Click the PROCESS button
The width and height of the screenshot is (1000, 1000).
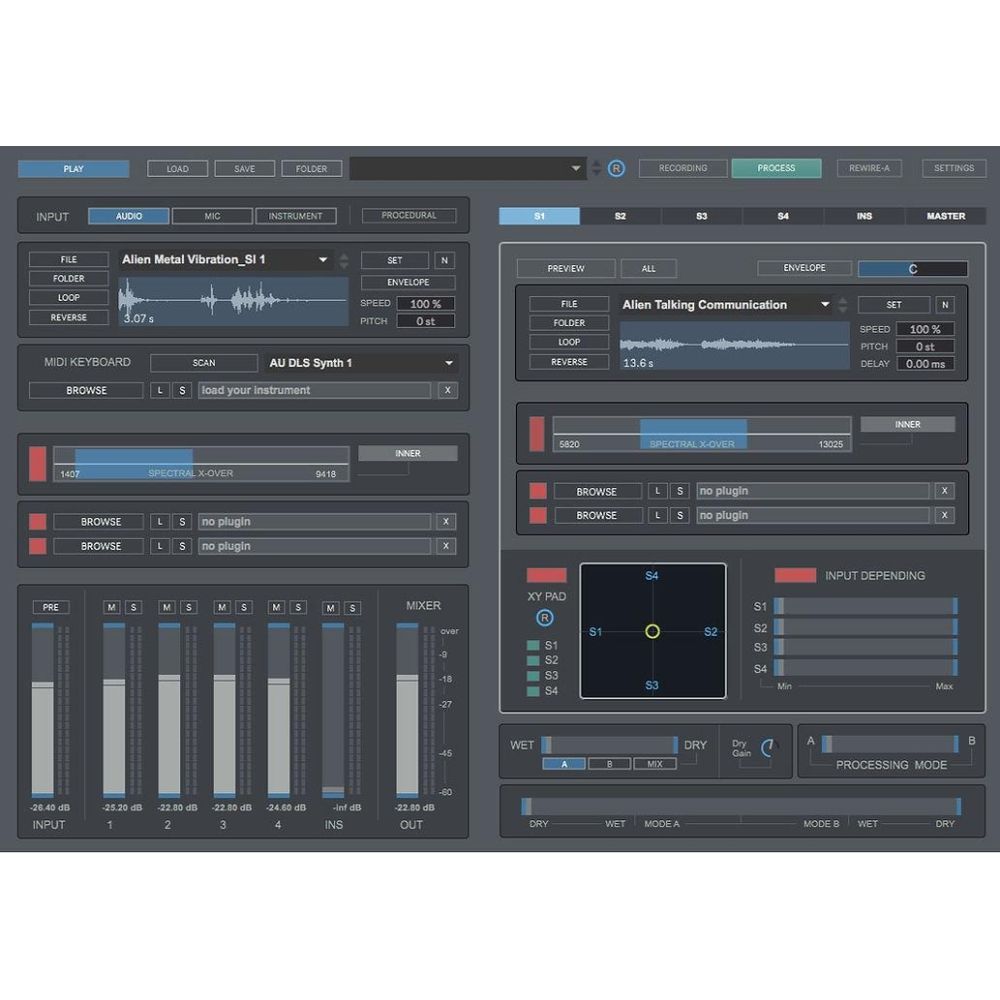777,168
